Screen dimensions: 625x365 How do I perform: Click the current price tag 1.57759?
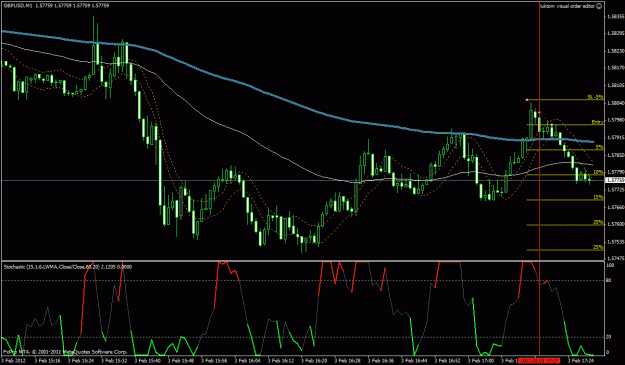point(614,181)
